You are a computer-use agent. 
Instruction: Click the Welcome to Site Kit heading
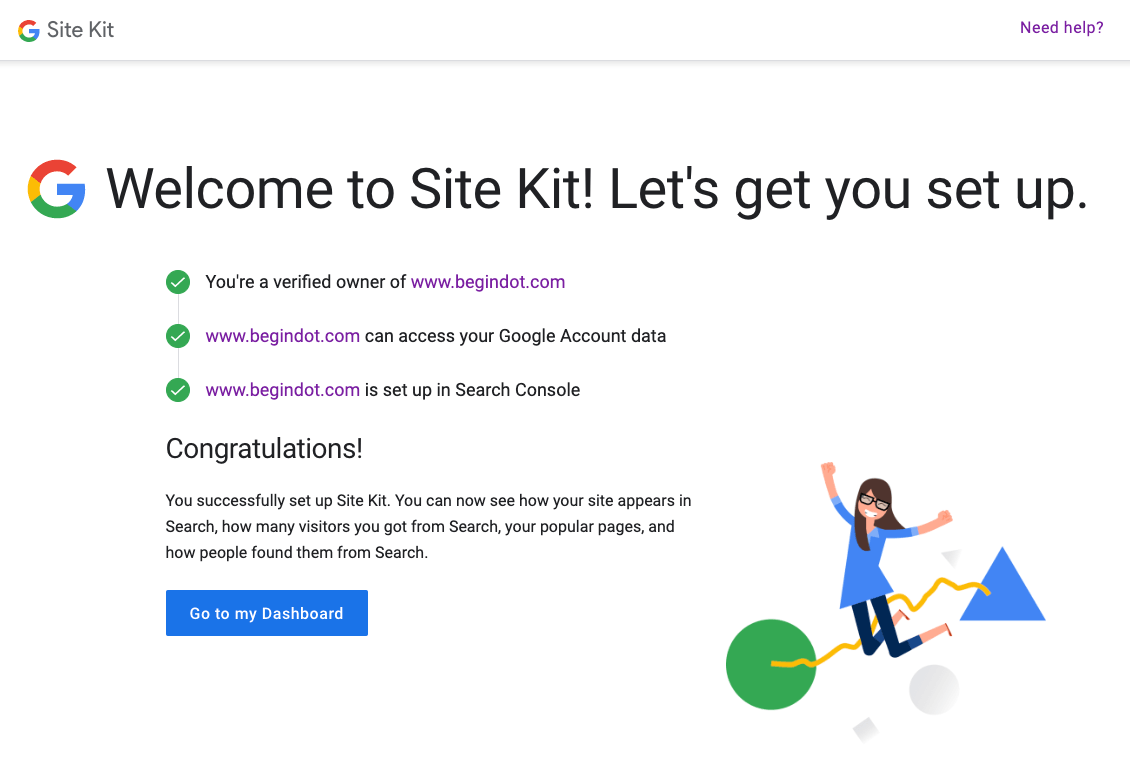coord(597,190)
